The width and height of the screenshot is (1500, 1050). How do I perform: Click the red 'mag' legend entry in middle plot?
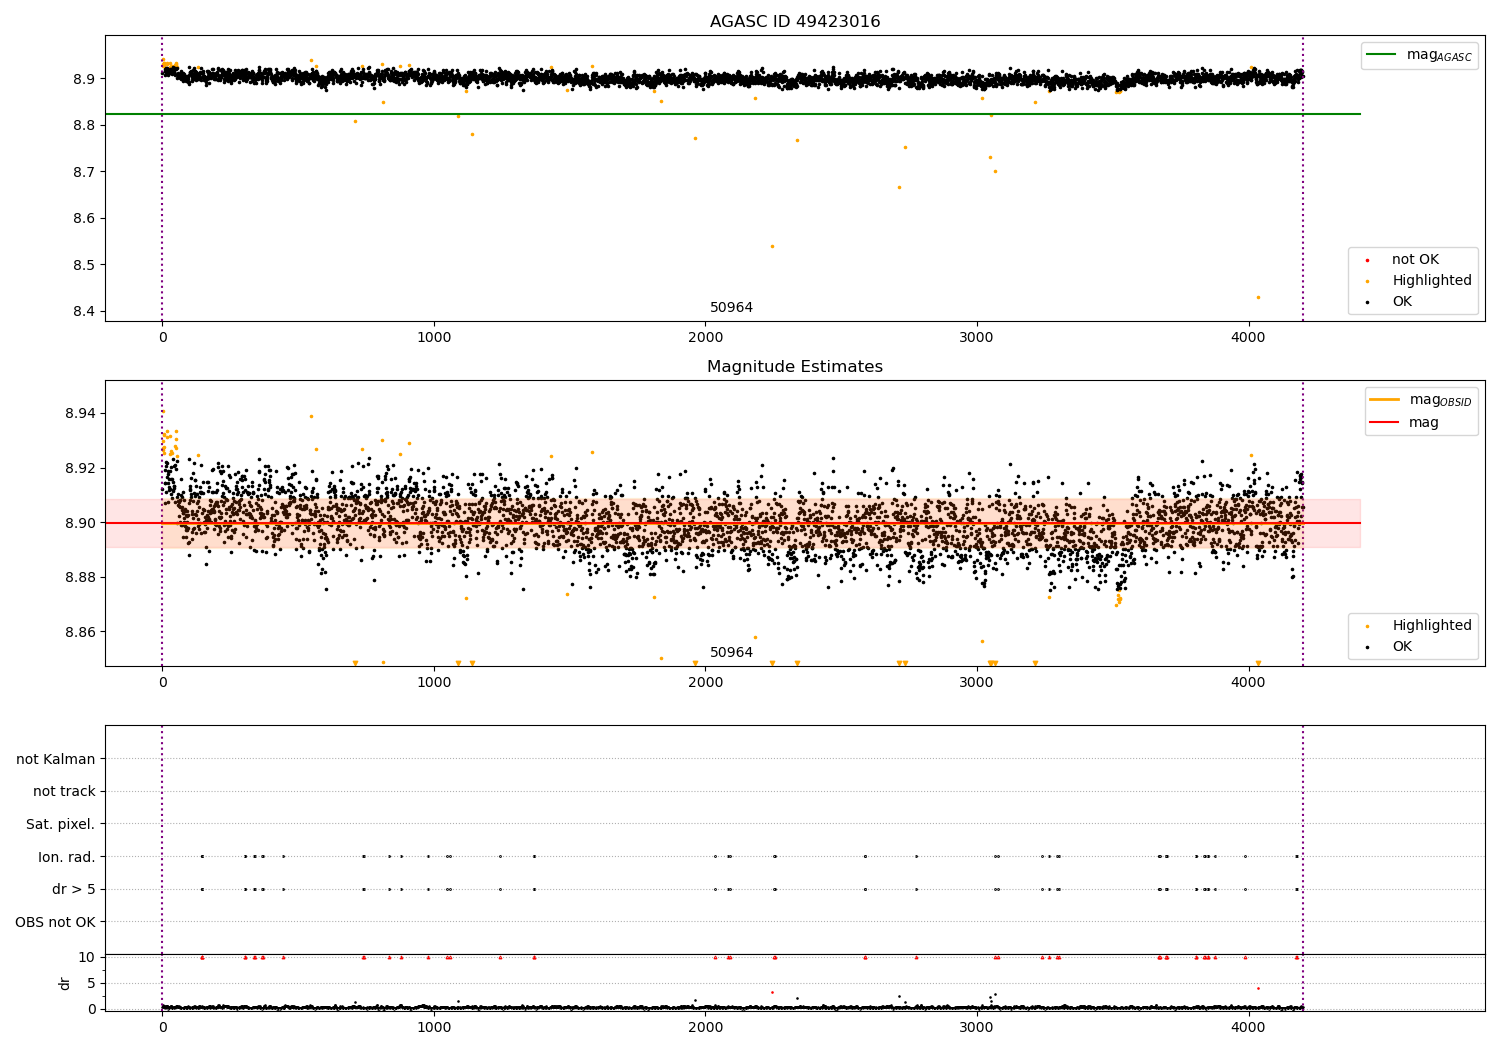(1405, 423)
